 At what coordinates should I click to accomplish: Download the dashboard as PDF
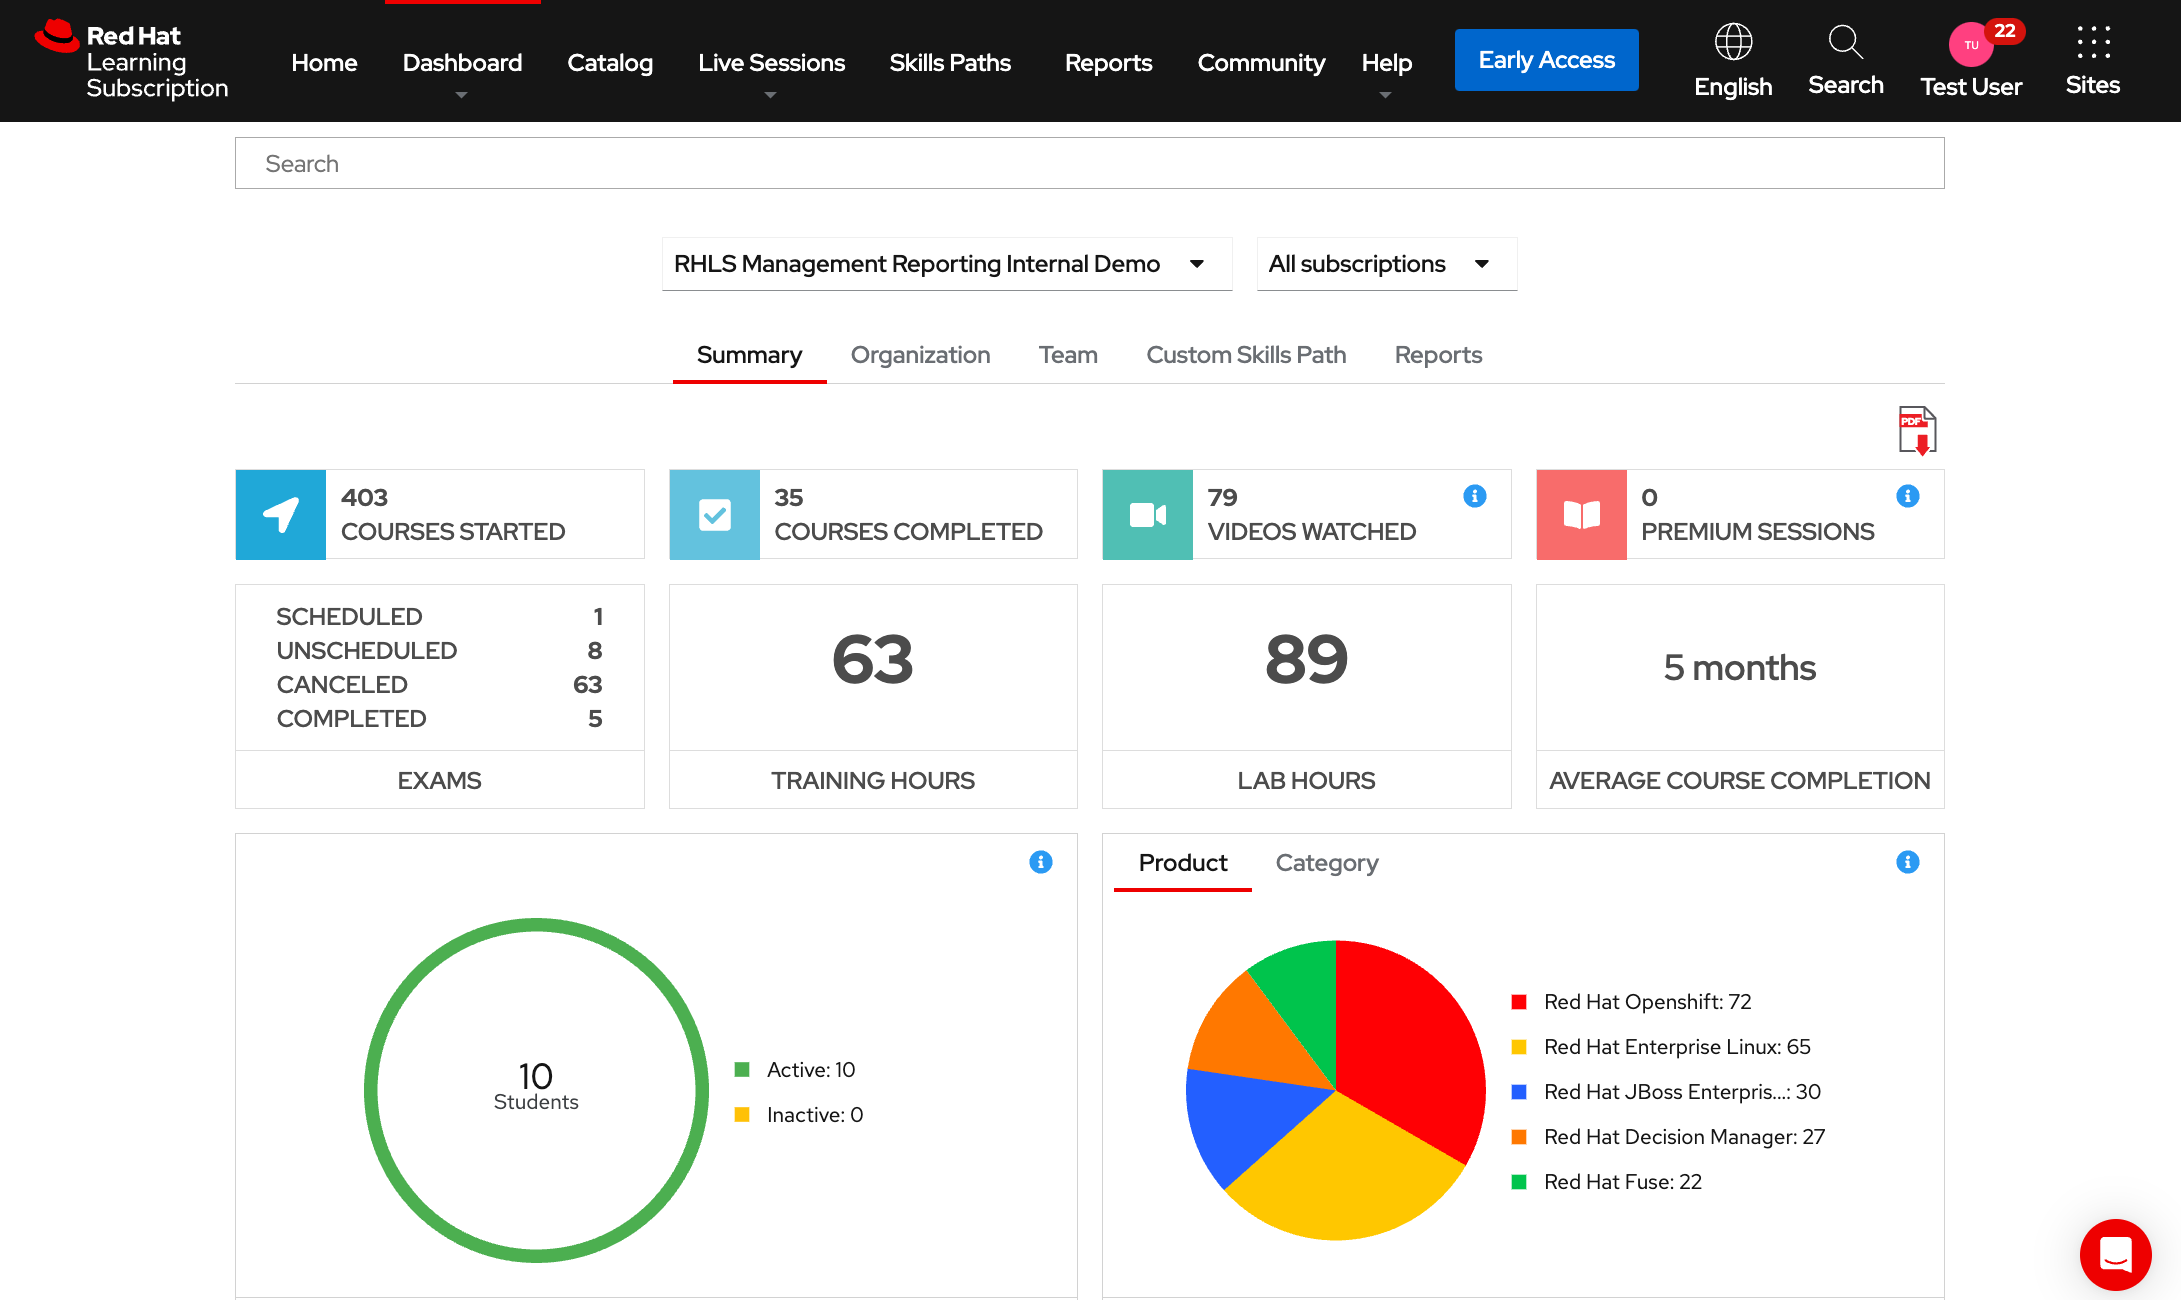(x=1917, y=429)
